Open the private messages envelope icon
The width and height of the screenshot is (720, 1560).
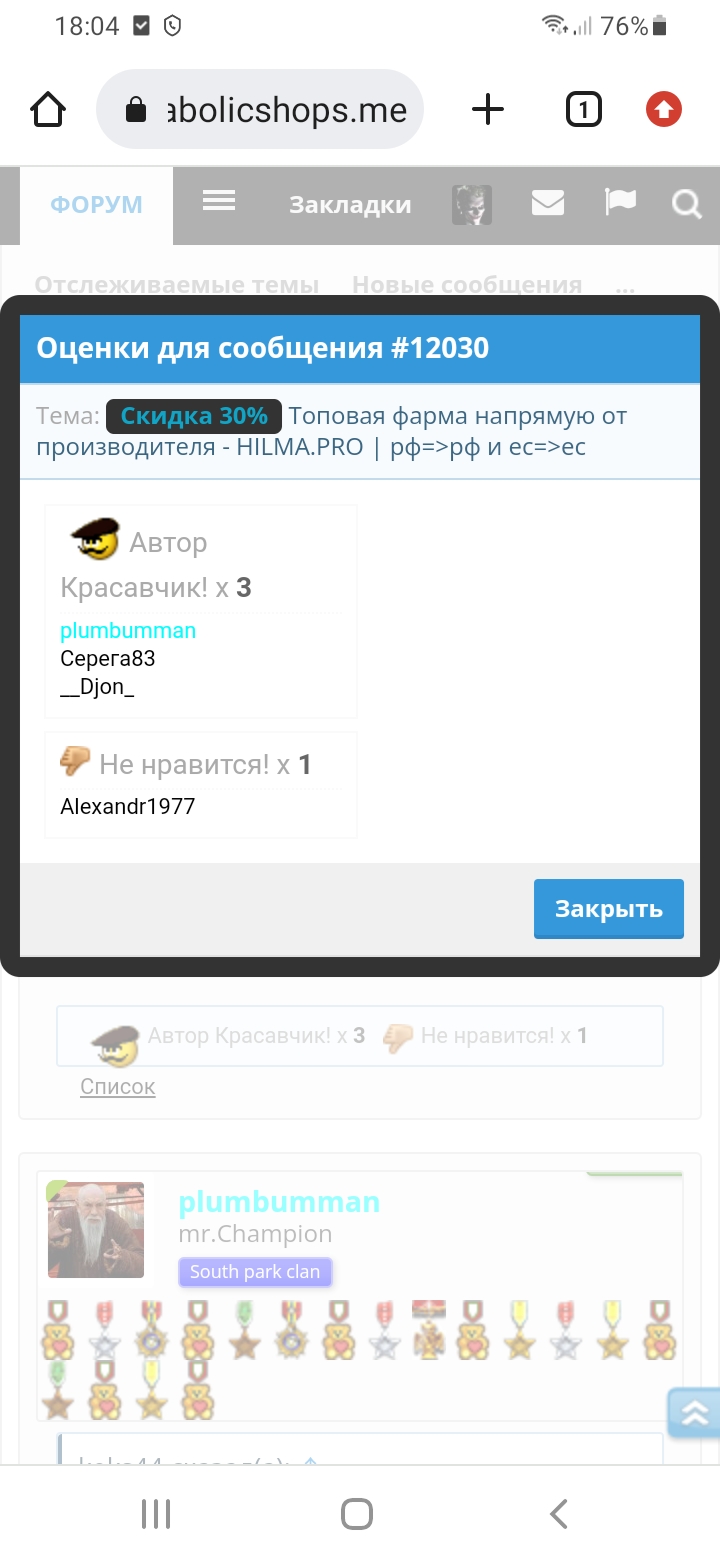click(548, 203)
